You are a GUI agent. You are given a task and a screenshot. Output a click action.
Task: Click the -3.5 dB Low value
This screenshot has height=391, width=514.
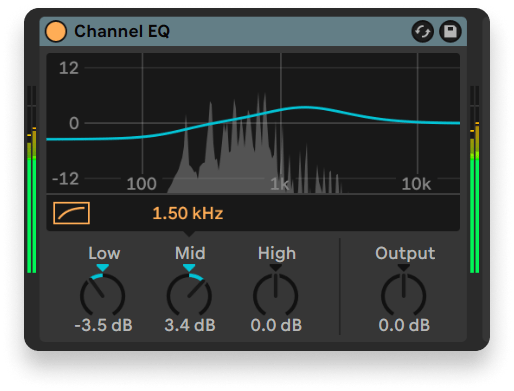point(103,325)
